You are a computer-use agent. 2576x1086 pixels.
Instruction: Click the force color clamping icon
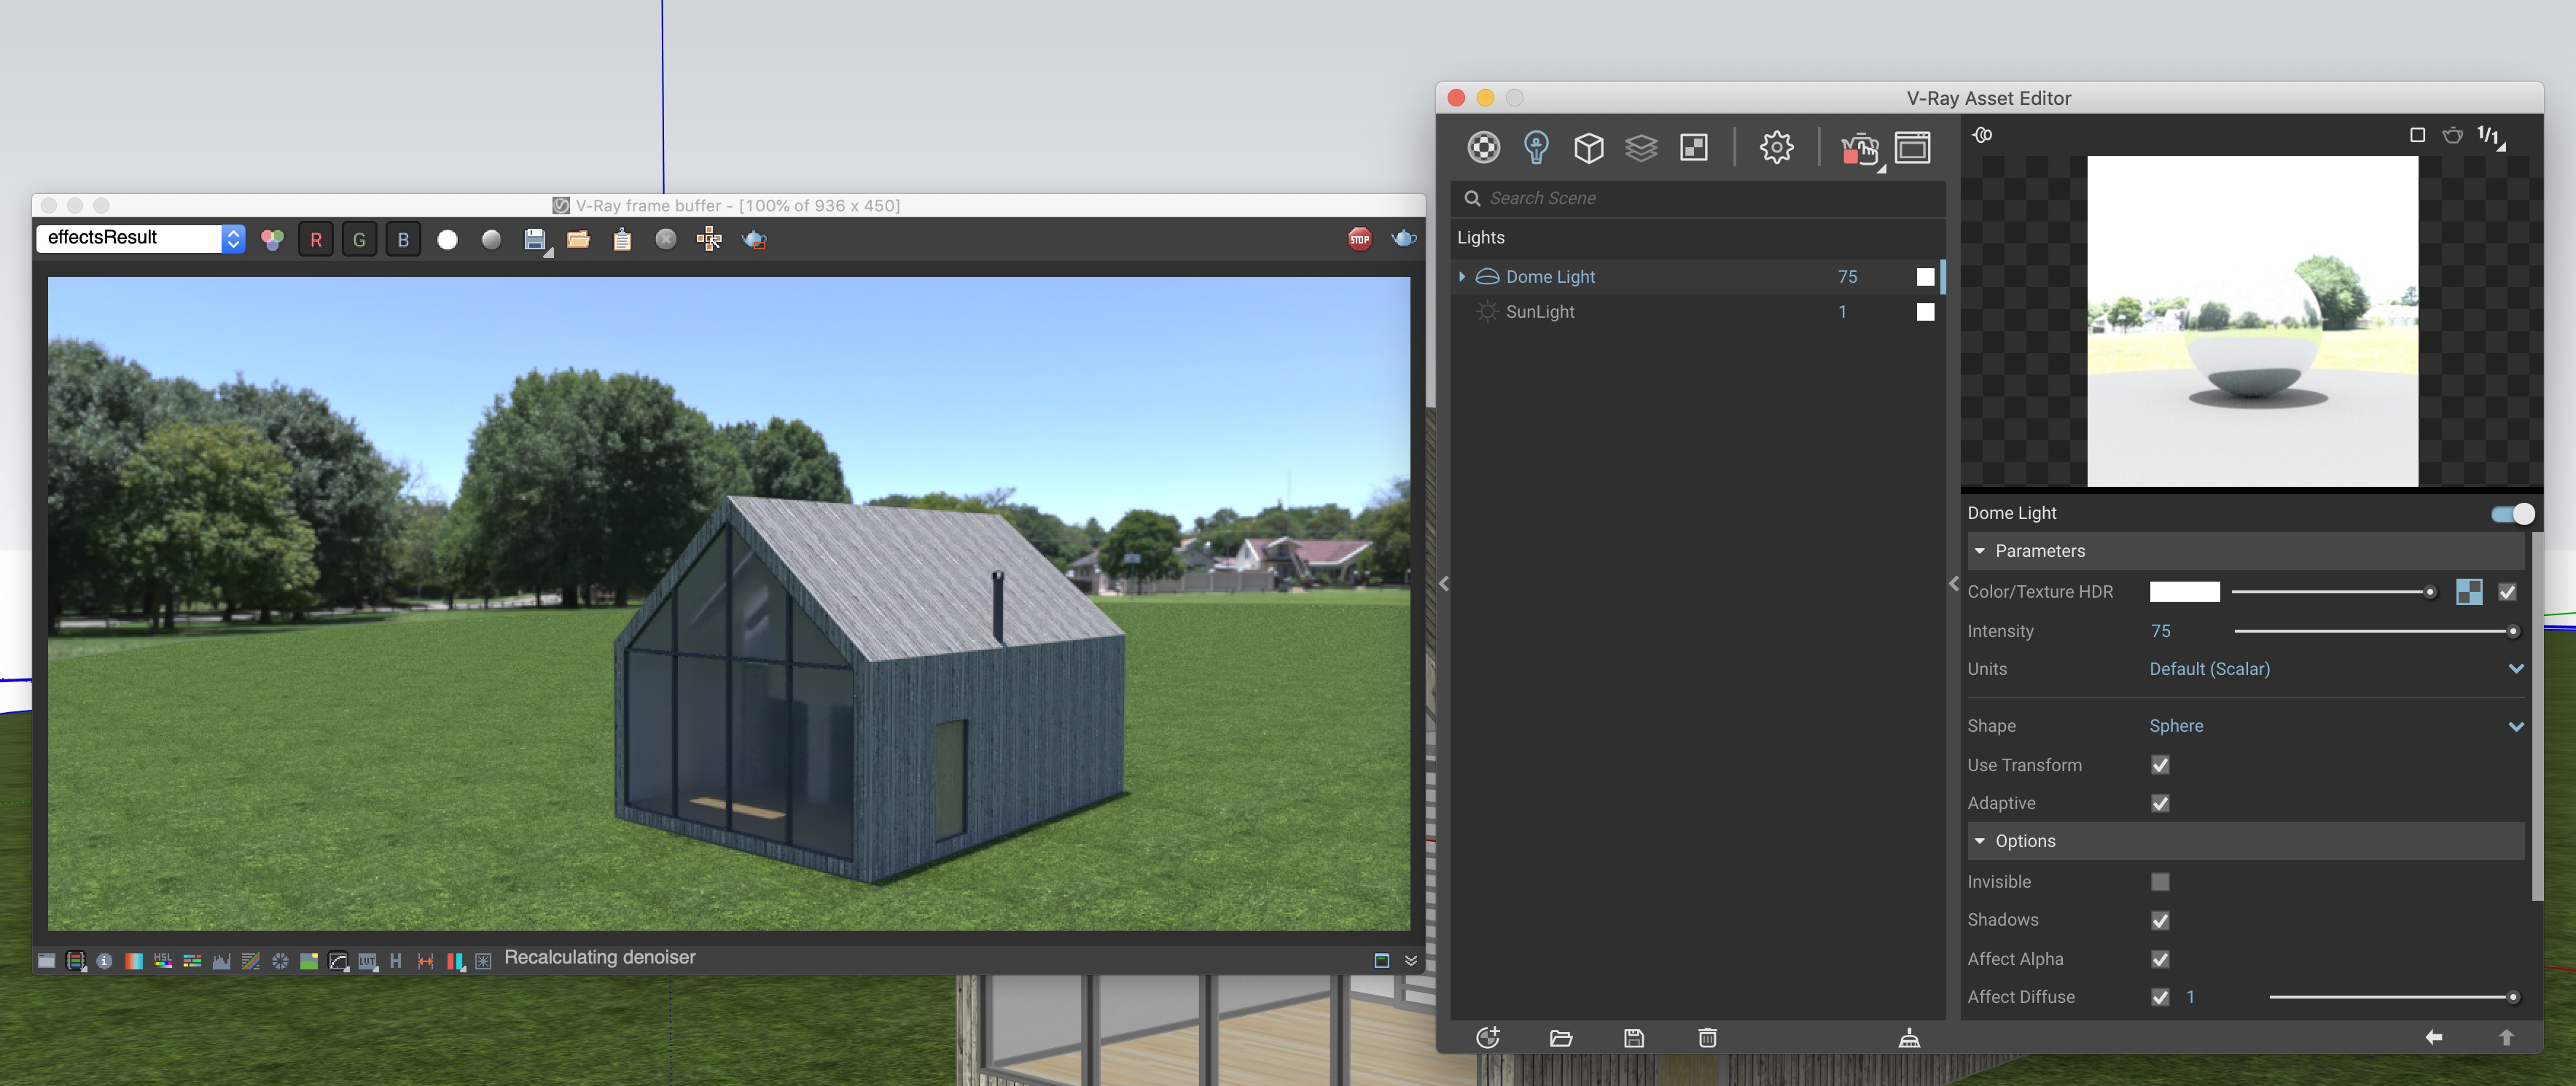coord(75,961)
